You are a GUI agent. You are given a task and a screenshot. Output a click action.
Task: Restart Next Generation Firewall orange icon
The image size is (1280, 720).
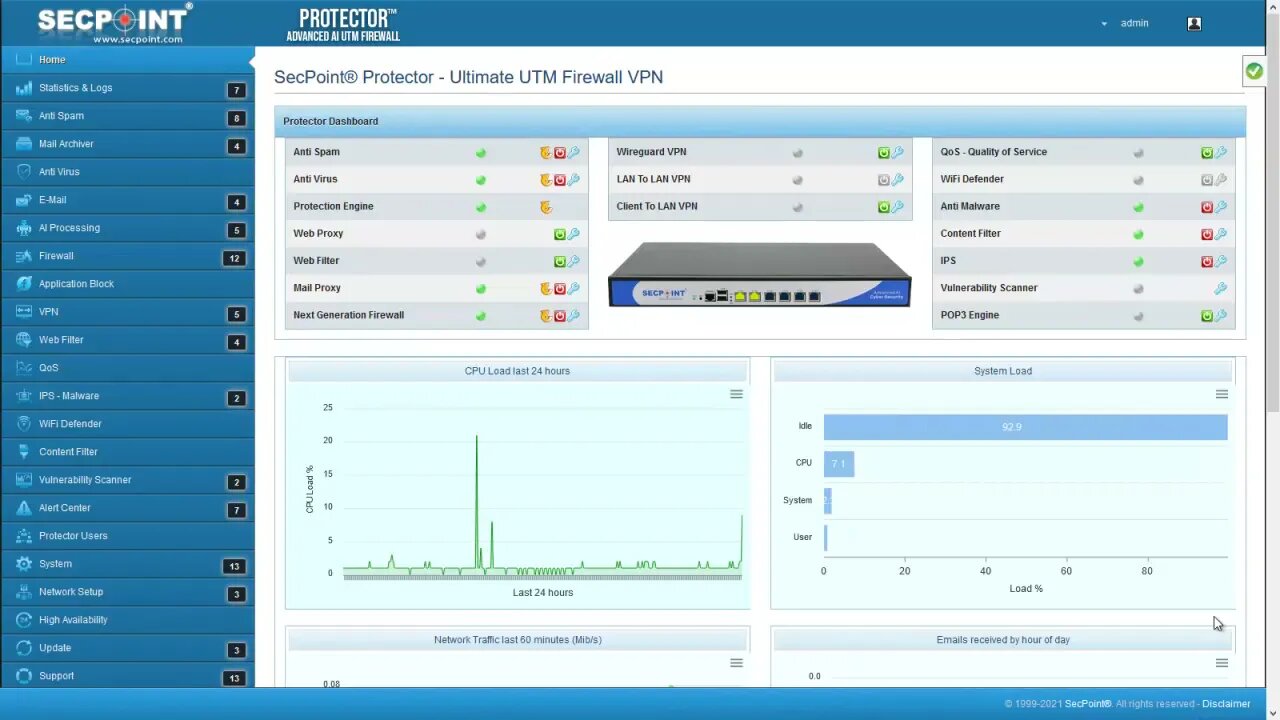(545, 315)
